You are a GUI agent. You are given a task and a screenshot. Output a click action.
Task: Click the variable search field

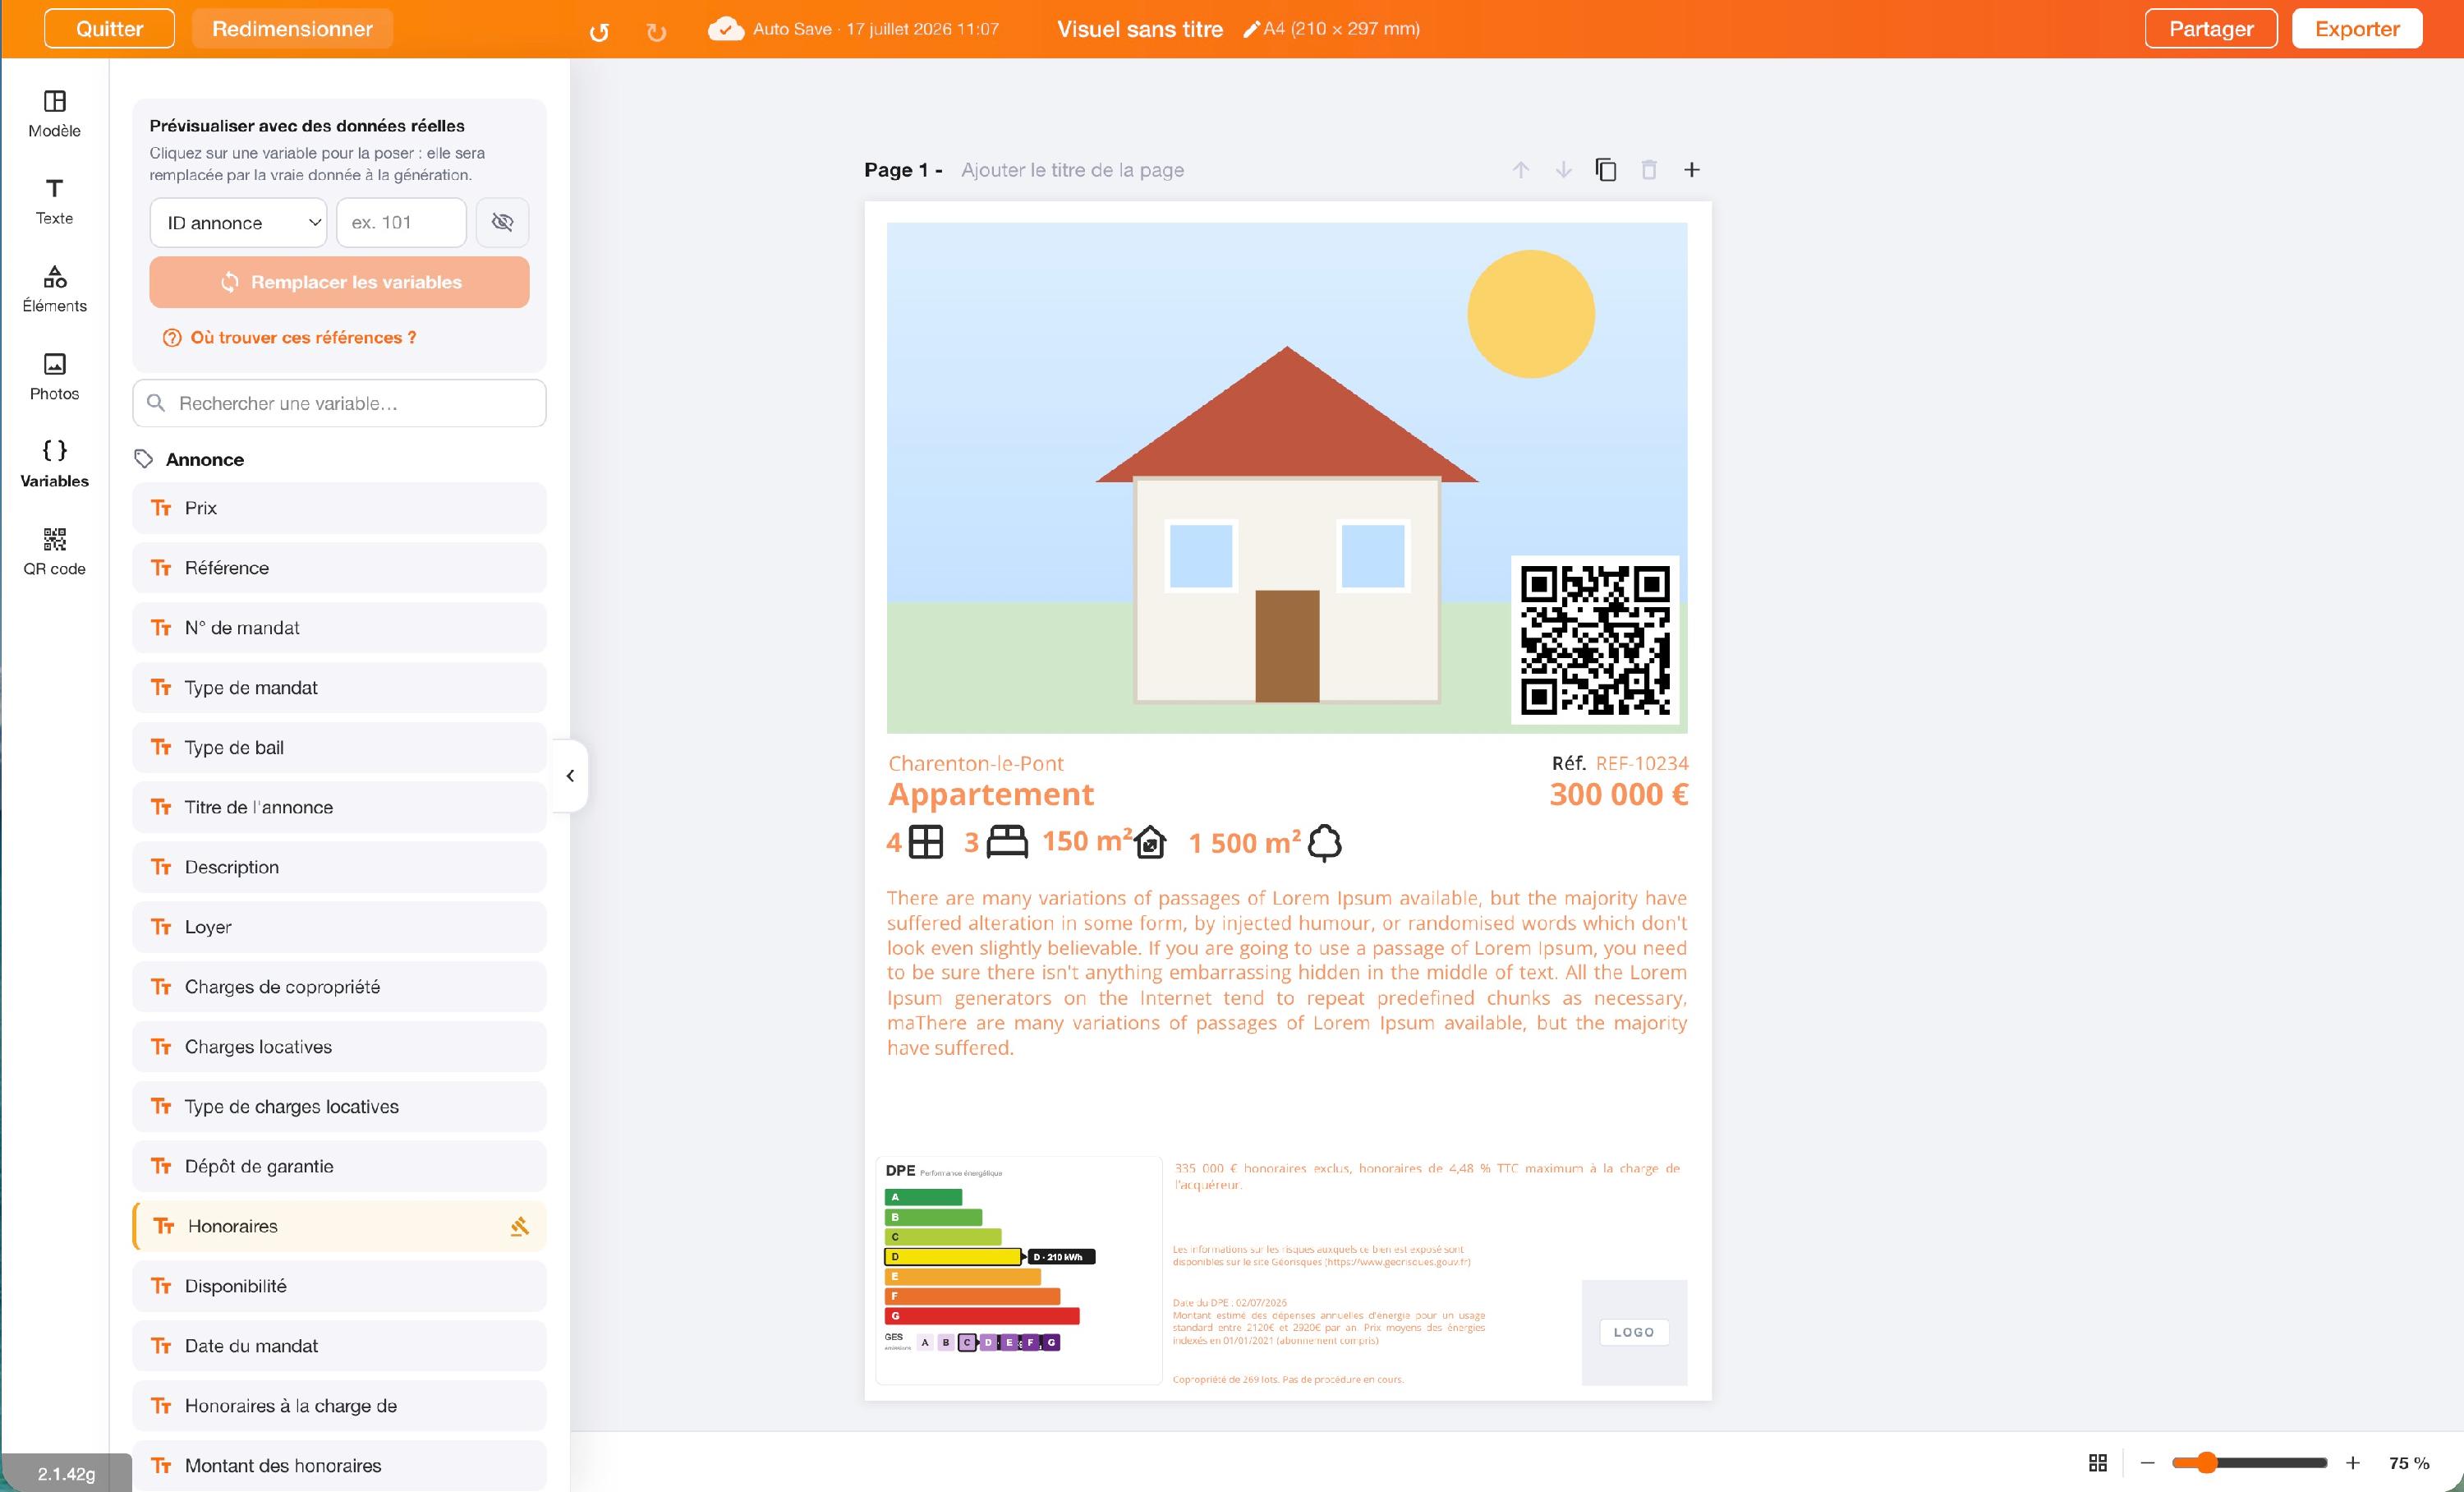coord(339,403)
